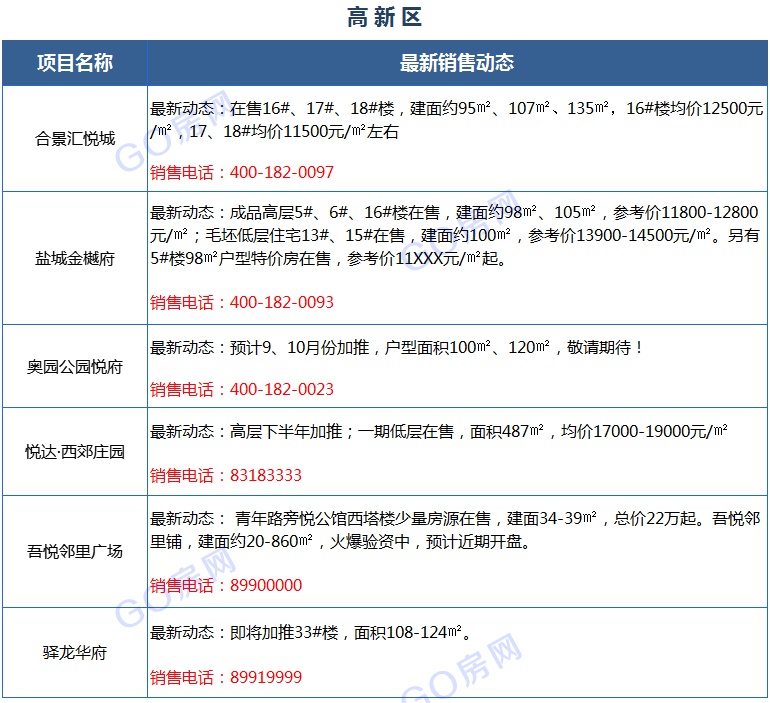Click project name 合景汇悦城
This screenshot has height=703, width=770.
pos(75,138)
